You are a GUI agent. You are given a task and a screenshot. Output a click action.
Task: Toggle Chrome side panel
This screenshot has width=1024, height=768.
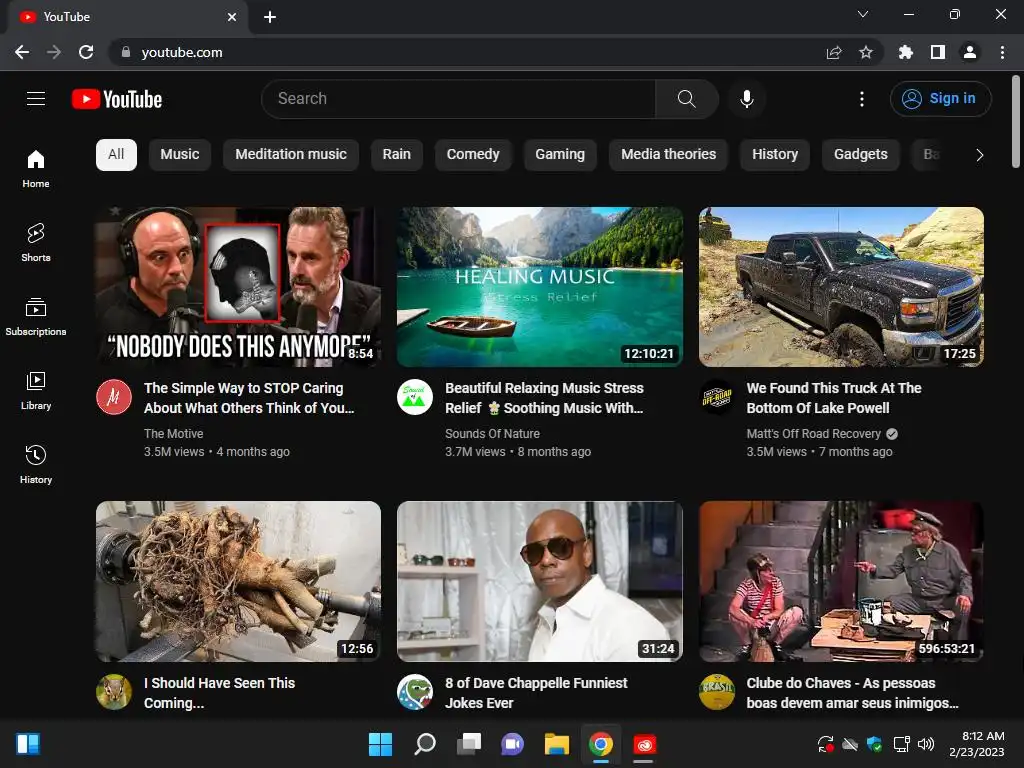(x=938, y=52)
